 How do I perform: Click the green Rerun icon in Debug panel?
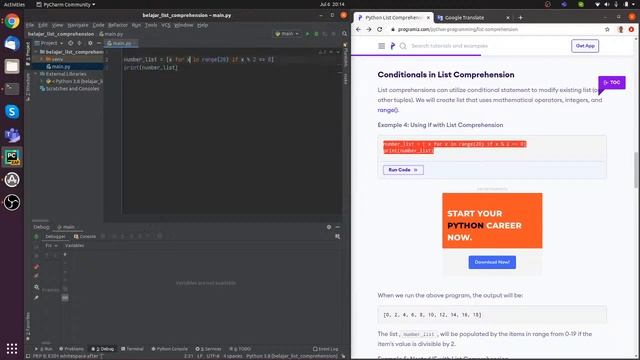click(x=36, y=237)
